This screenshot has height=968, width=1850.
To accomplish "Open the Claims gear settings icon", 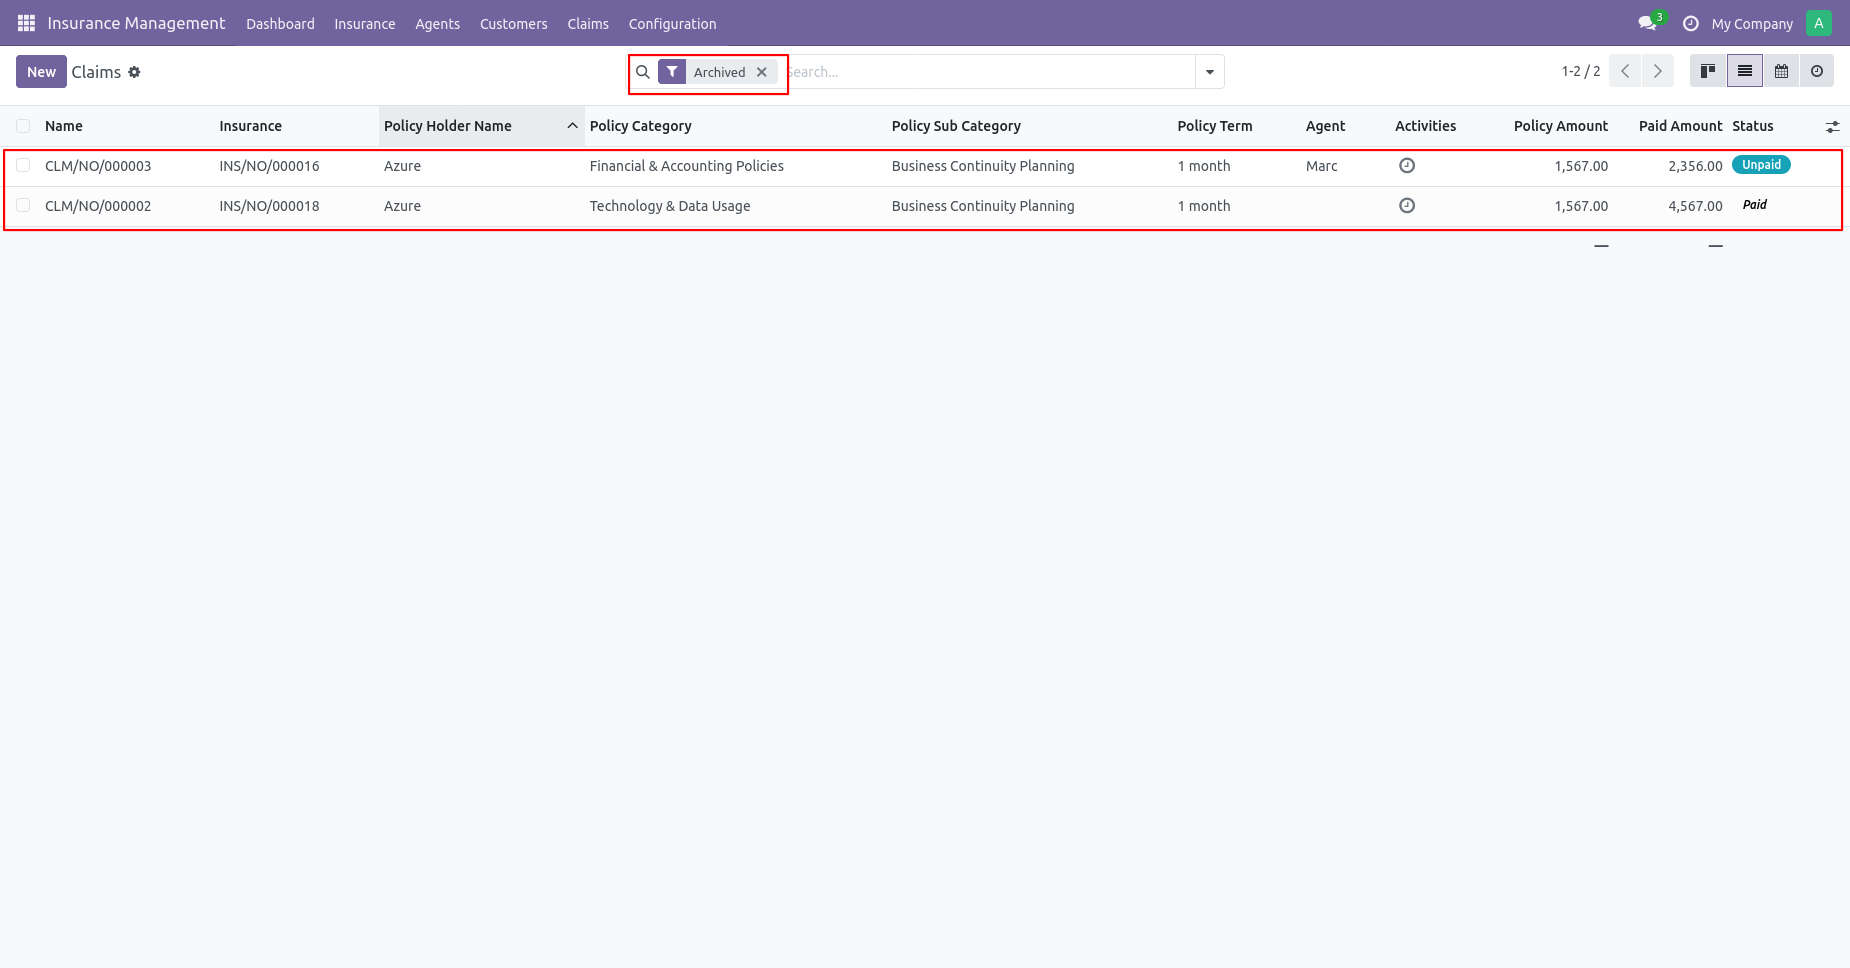I will click(134, 72).
